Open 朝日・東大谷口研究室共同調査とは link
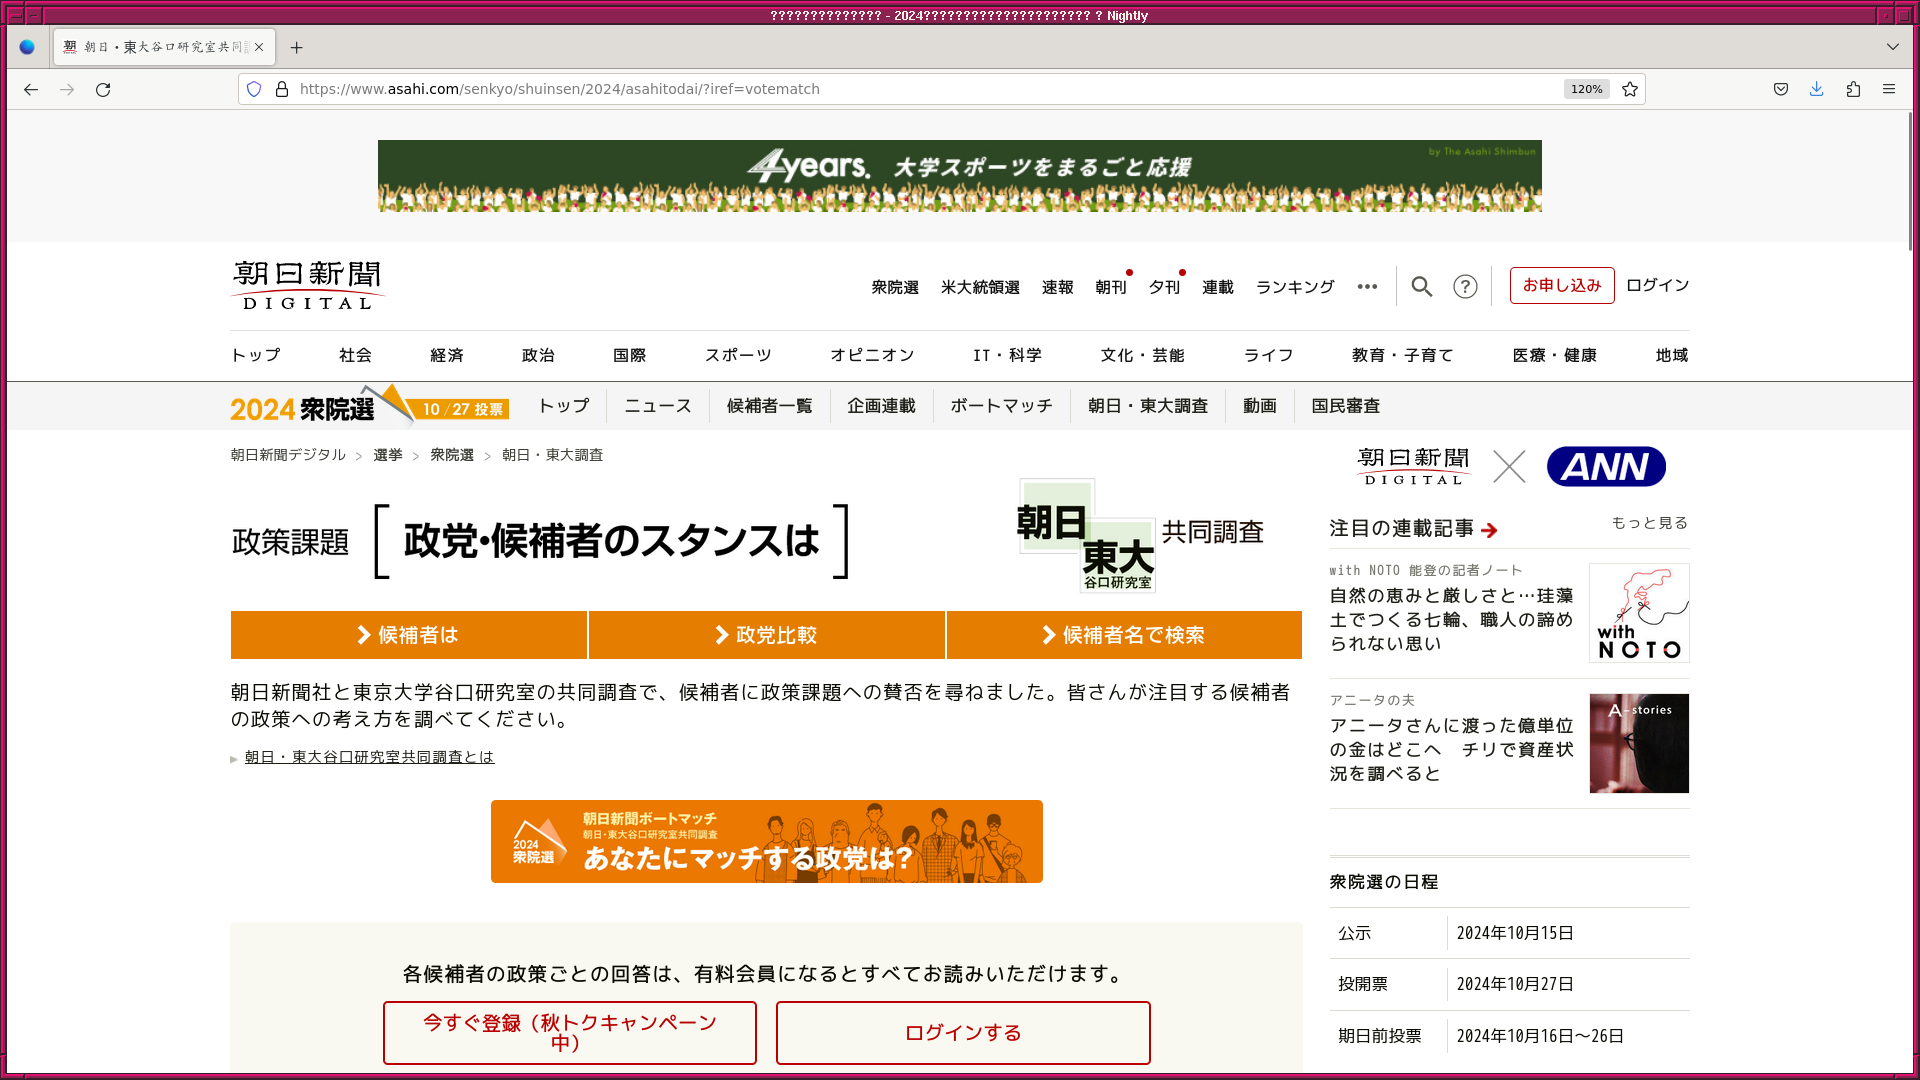The height and width of the screenshot is (1080, 1920). 369,757
